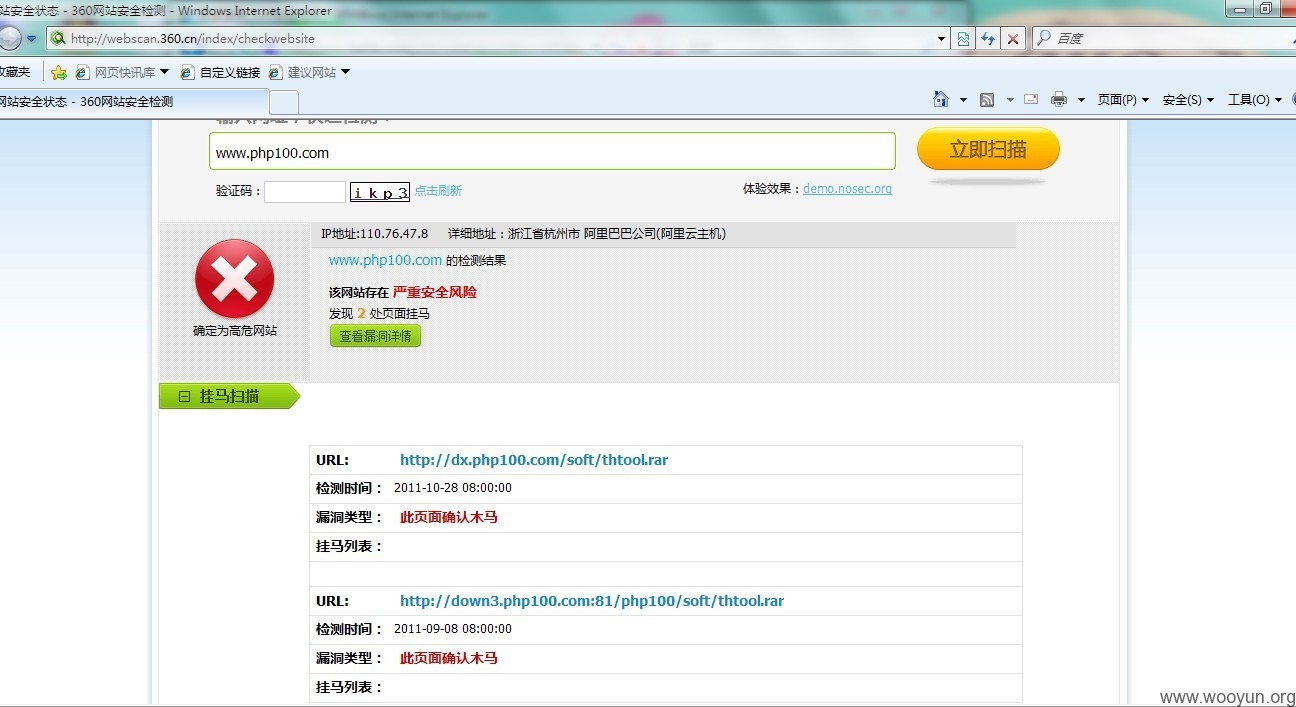
Task: Click the 浙江省杭州市 阿里巴巴公司 address text
Action: 617,234
